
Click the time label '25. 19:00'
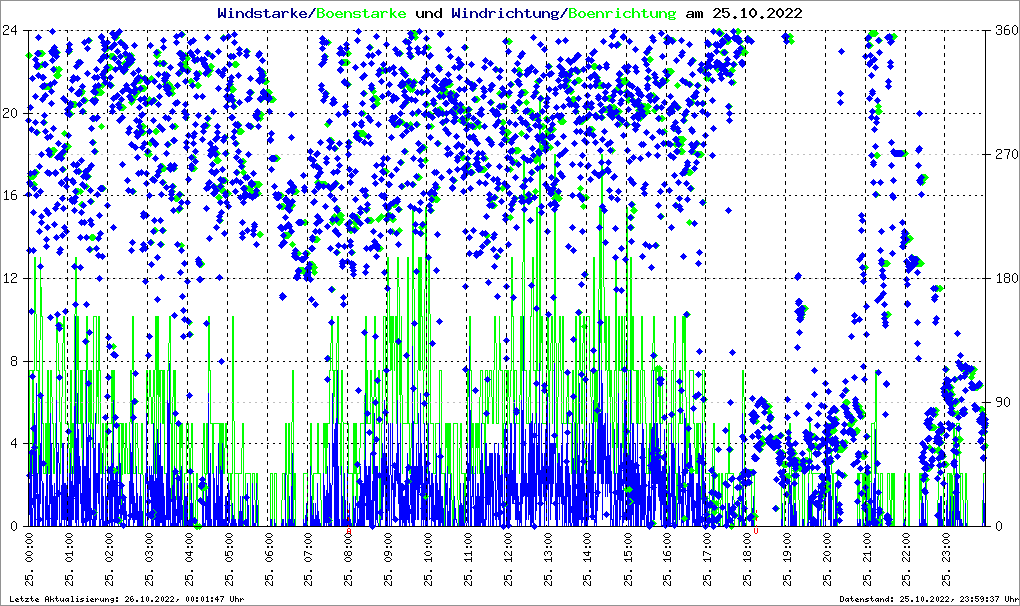(x=788, y=559)
